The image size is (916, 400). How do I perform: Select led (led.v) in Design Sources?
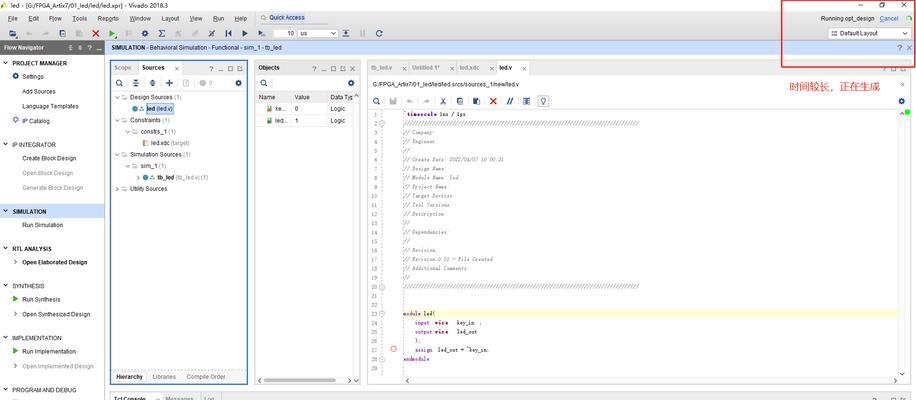coord(159,109)
